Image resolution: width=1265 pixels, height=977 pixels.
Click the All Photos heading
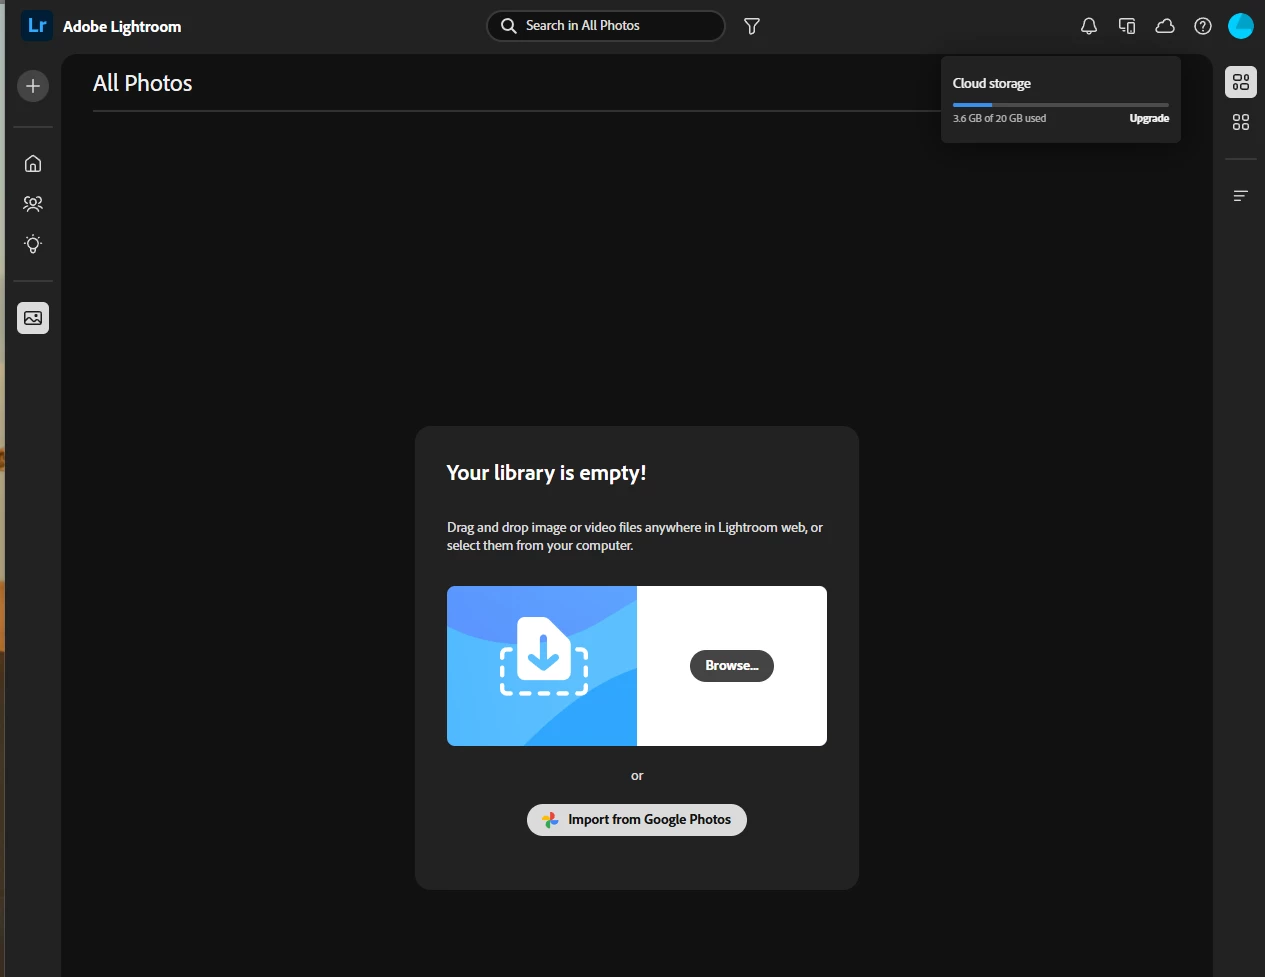(x=143, y=84)
